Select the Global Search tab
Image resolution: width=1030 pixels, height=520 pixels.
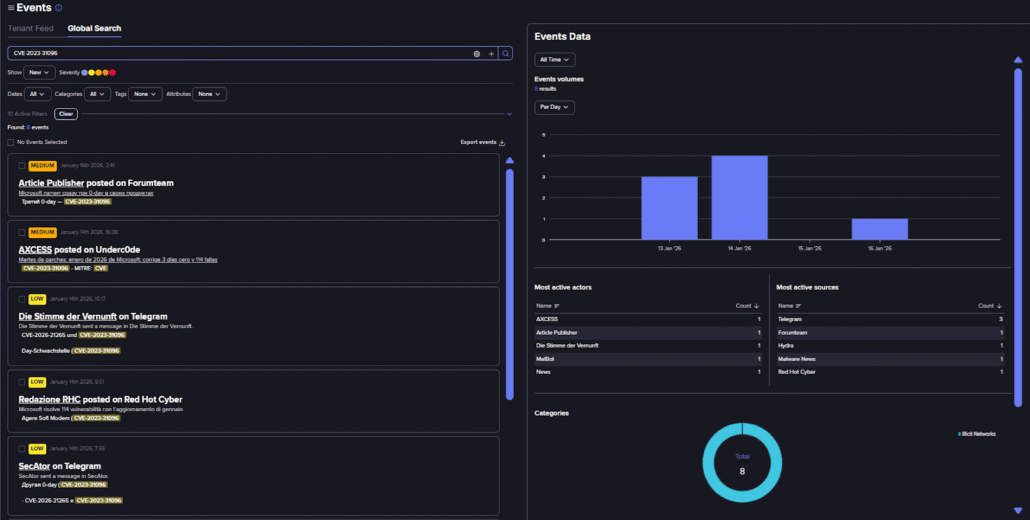click(94, 29)
